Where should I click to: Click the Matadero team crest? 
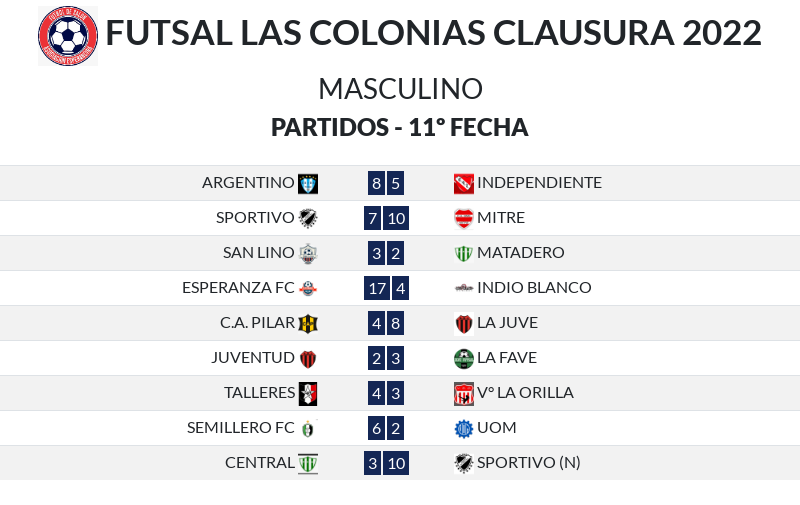click(x=463, y=253)
